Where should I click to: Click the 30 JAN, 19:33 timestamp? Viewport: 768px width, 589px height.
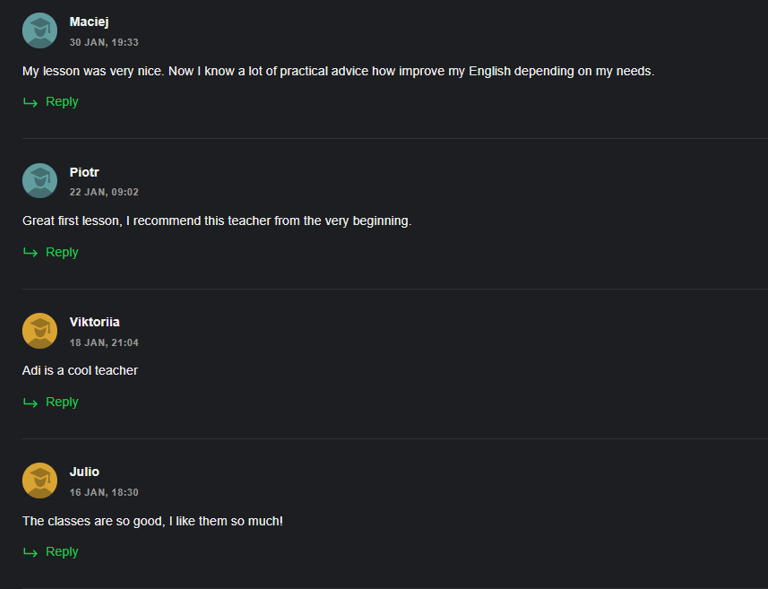point(104,43)
